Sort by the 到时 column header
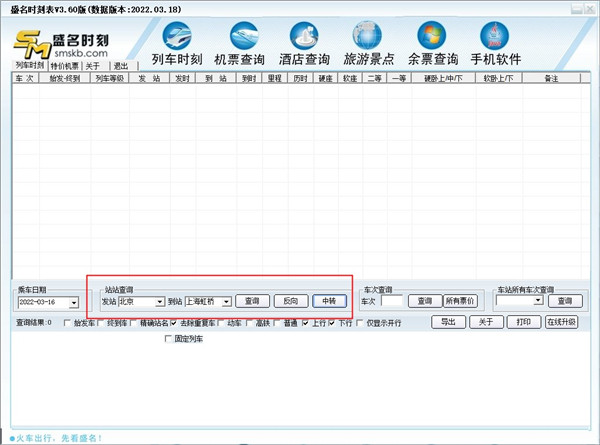Image resolution: width=600 pixels, height=445 pixels. (x=249, y=78)
